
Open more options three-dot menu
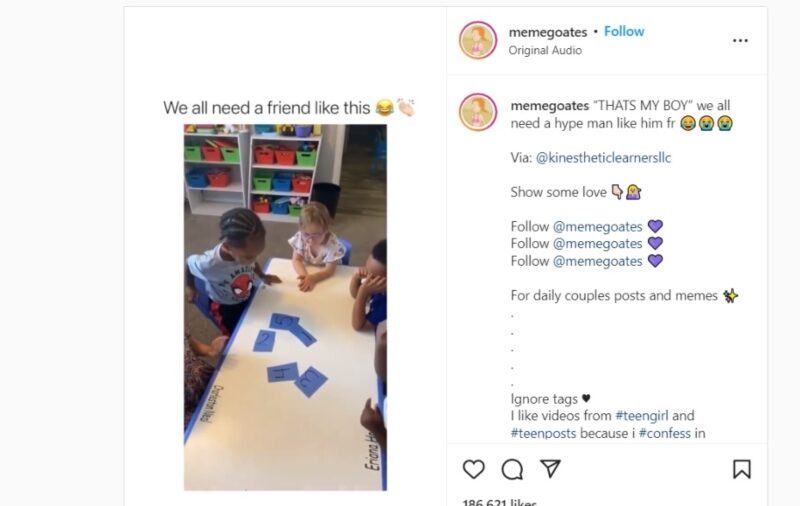click(x=740, y=41)
